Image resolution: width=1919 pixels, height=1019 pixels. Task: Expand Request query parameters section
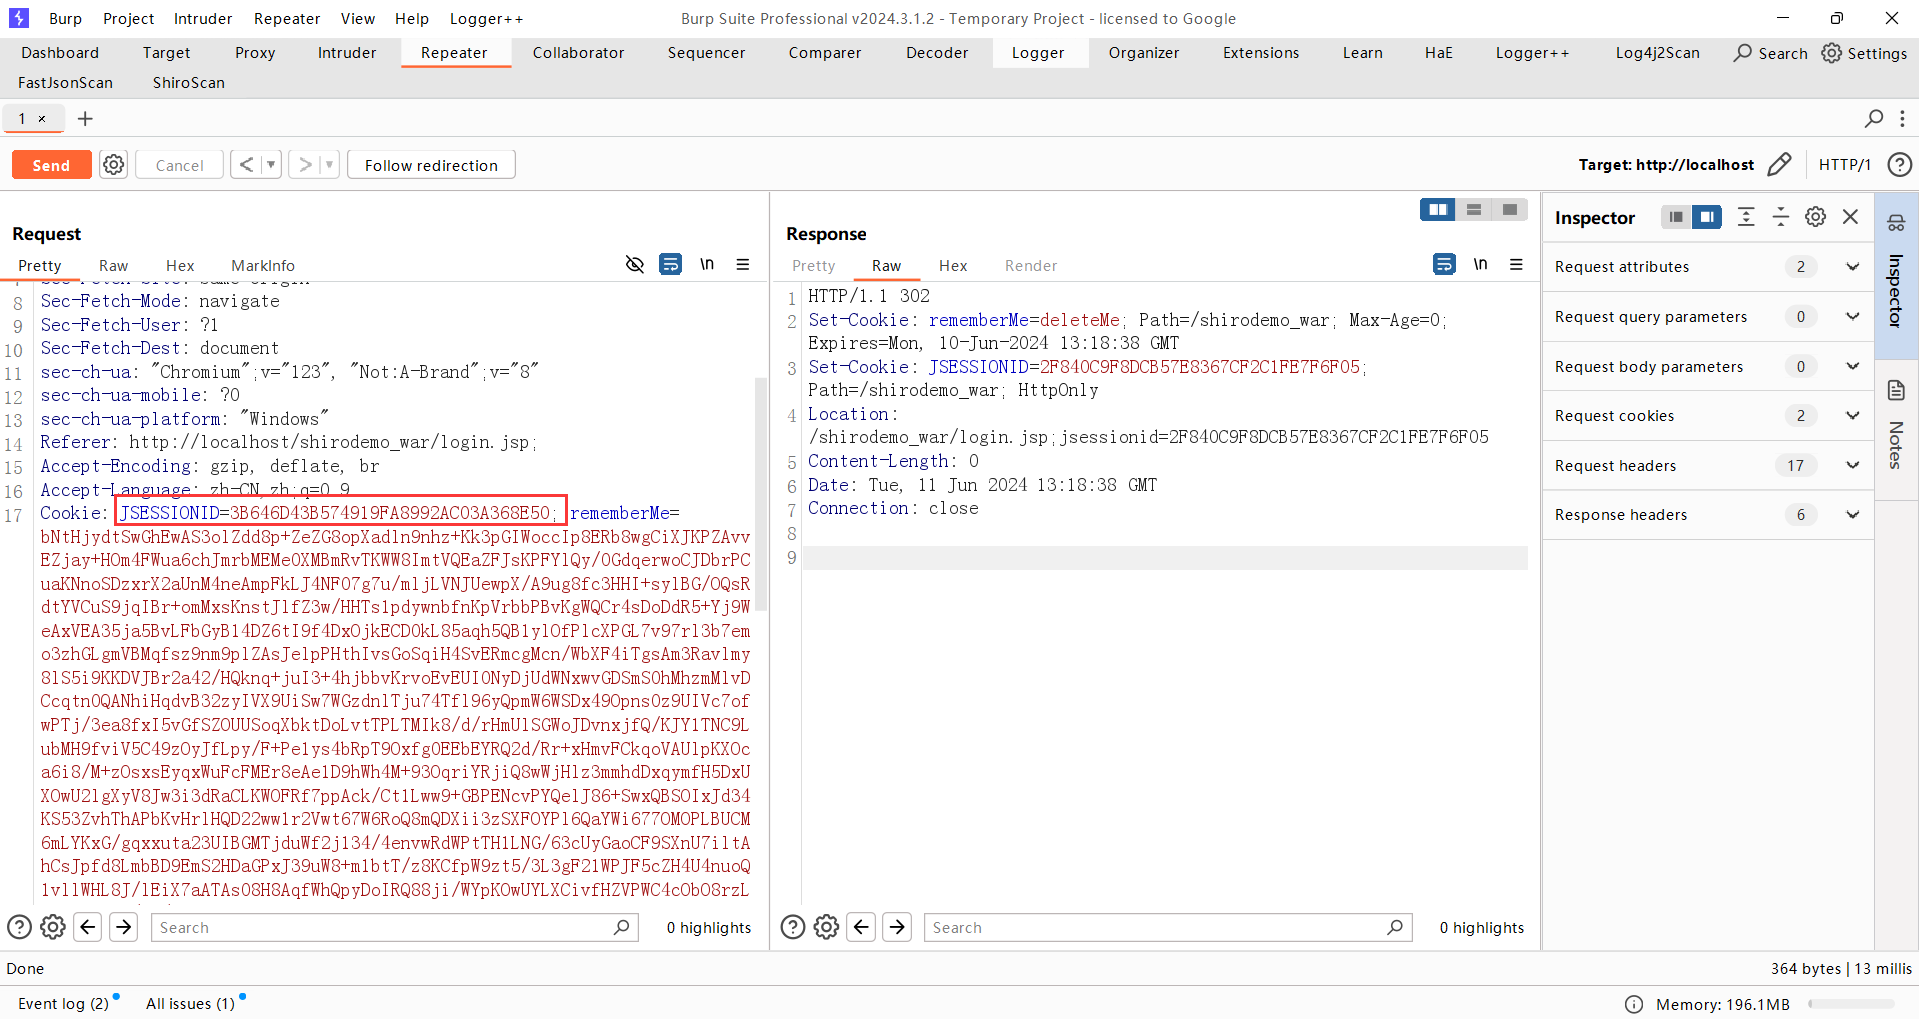1708,317
